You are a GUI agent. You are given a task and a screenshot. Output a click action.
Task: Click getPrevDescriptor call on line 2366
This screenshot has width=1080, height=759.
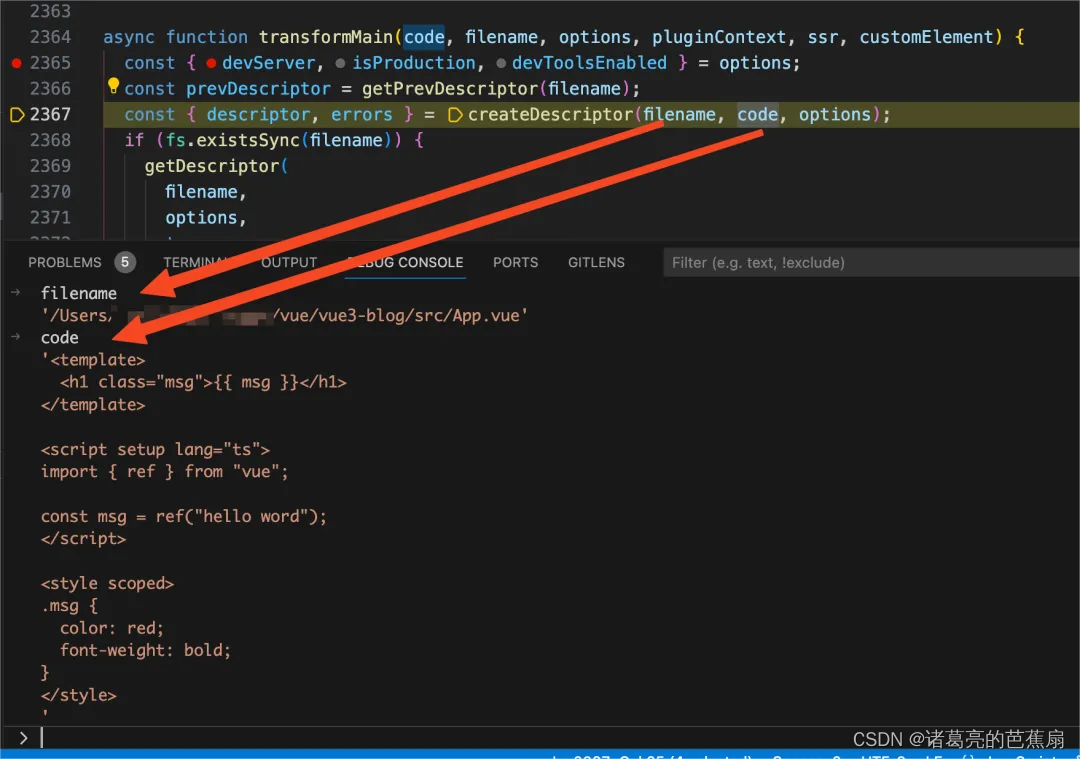click(450, 89)
